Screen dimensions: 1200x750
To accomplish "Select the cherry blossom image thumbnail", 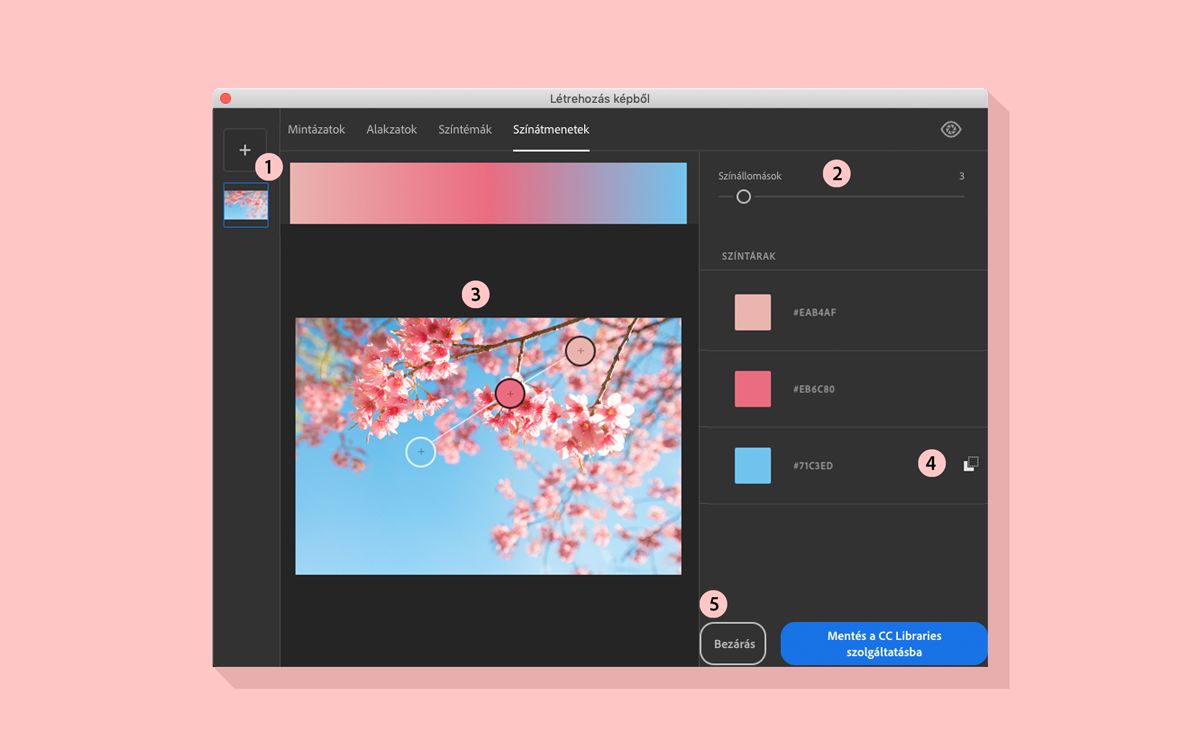I will click(x=246, y=205).
